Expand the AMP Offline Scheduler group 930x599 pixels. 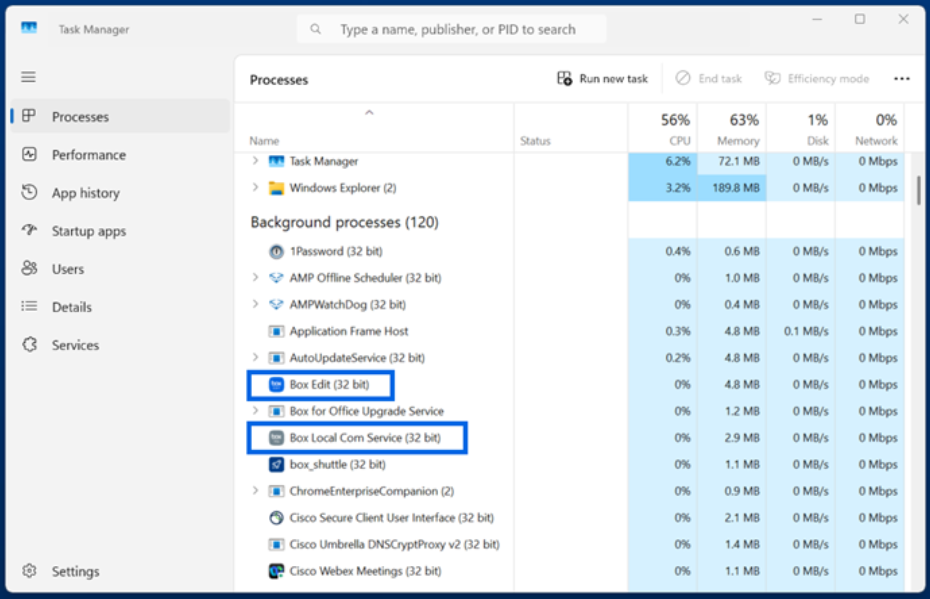tap(256, 278)
